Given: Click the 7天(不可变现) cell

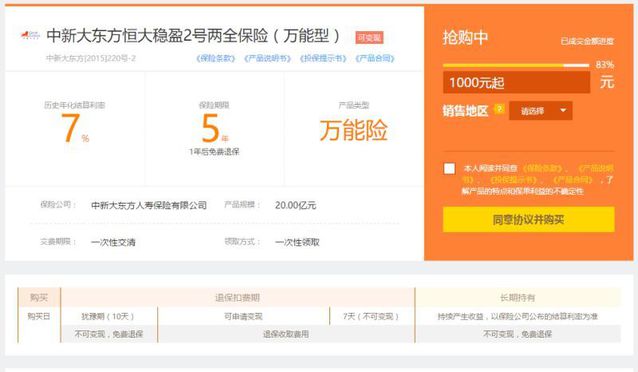Looking at the screenshot, I should [x=371, y=316].
